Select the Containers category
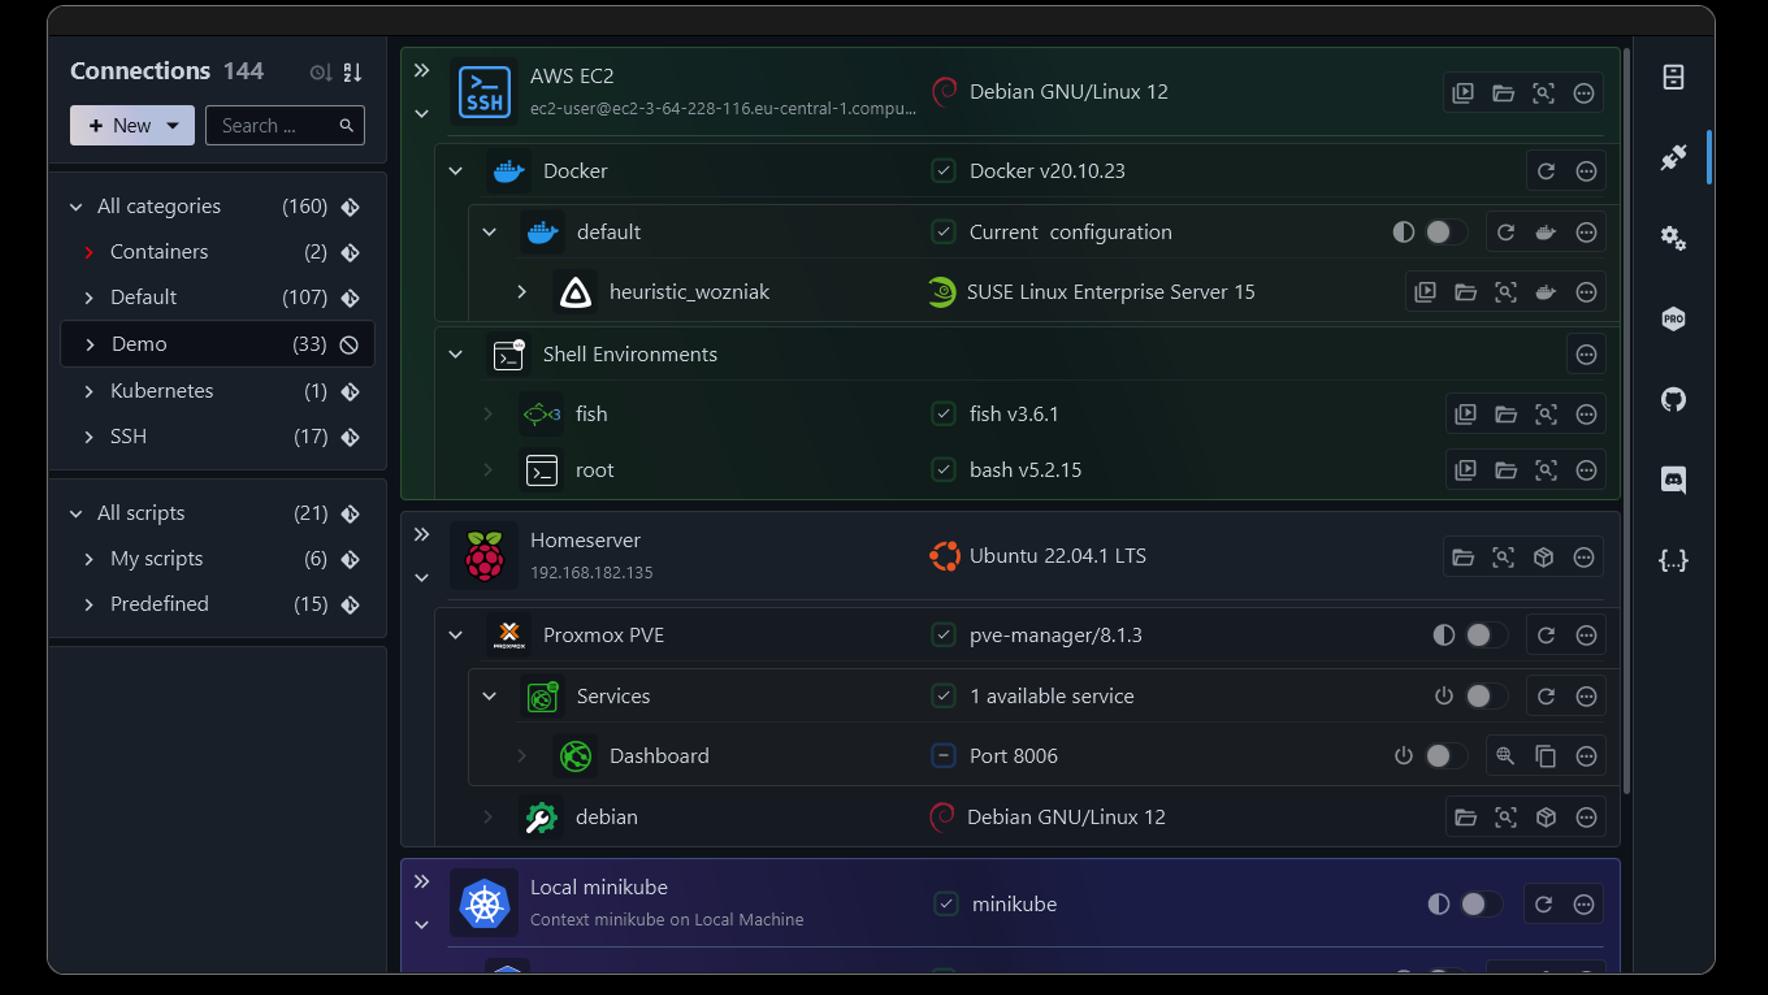This screenshot has width=1768, height=995. tap(217, 252)
